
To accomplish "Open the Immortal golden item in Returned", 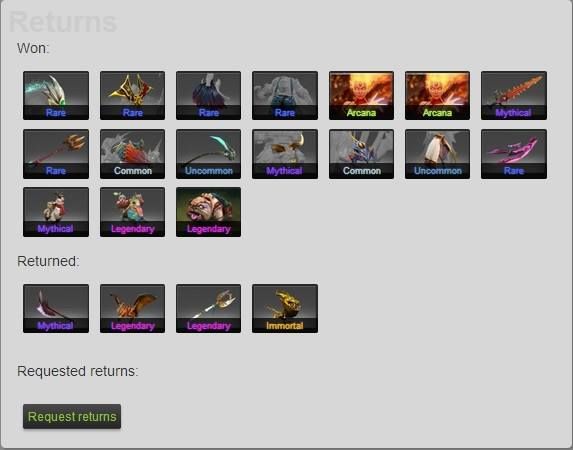I will click(285, 309).
